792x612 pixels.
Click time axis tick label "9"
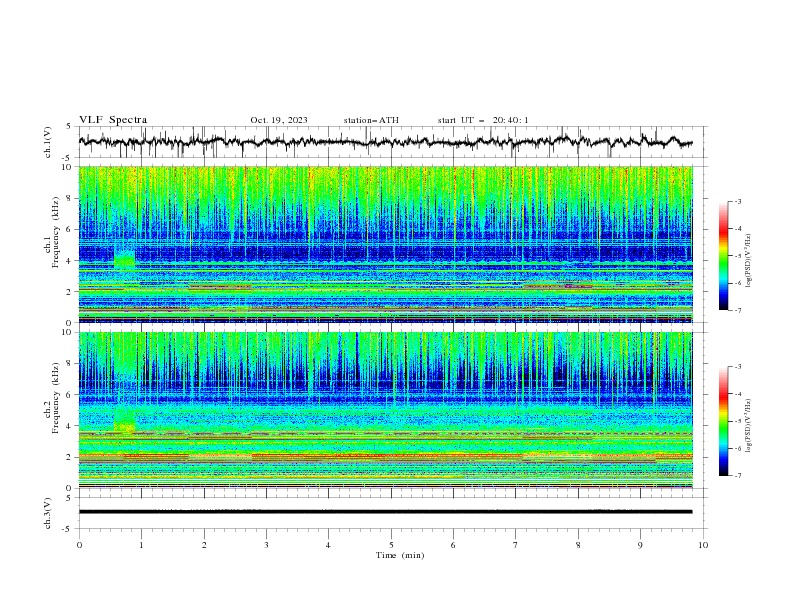tap(640, 545)
